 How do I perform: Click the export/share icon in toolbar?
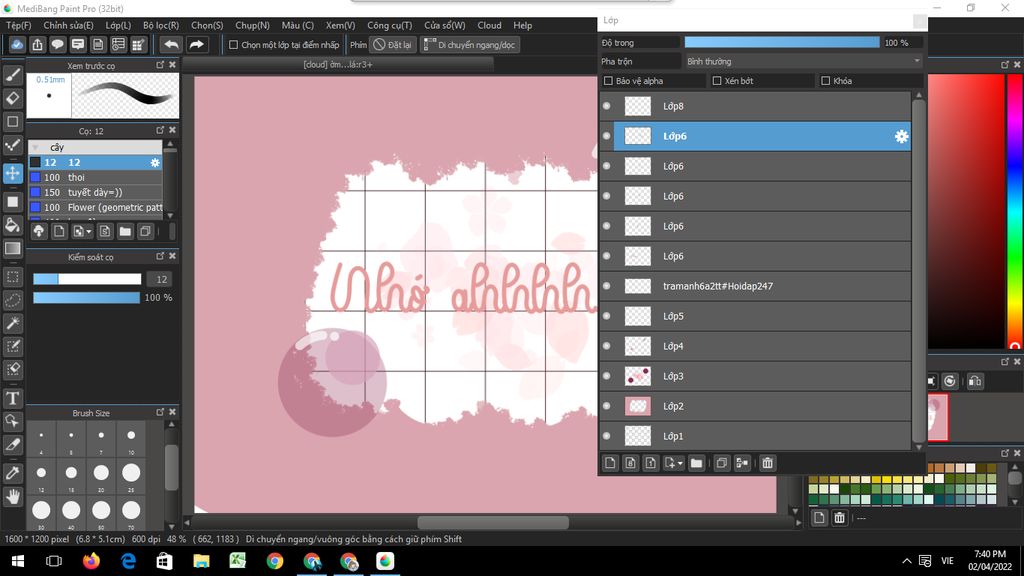coord(37,44)
